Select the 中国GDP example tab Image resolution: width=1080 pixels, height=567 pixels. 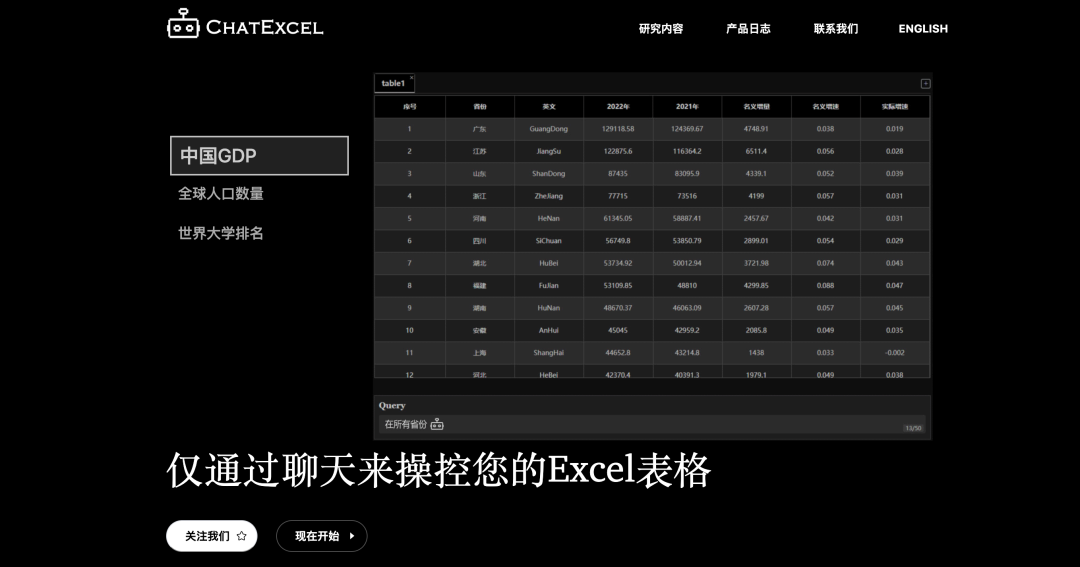[x=259, y=156]
